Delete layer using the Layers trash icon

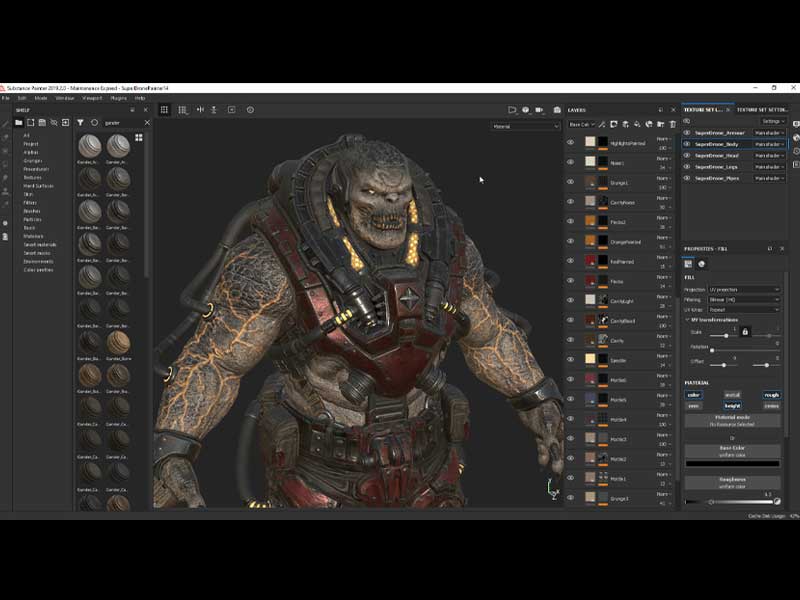click(673, 125)
